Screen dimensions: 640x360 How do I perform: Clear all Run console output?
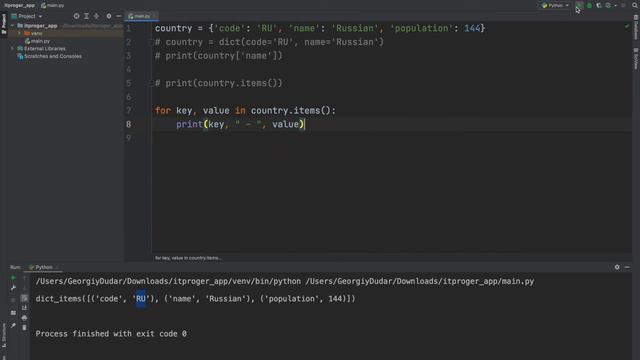[x=24, y=327]
